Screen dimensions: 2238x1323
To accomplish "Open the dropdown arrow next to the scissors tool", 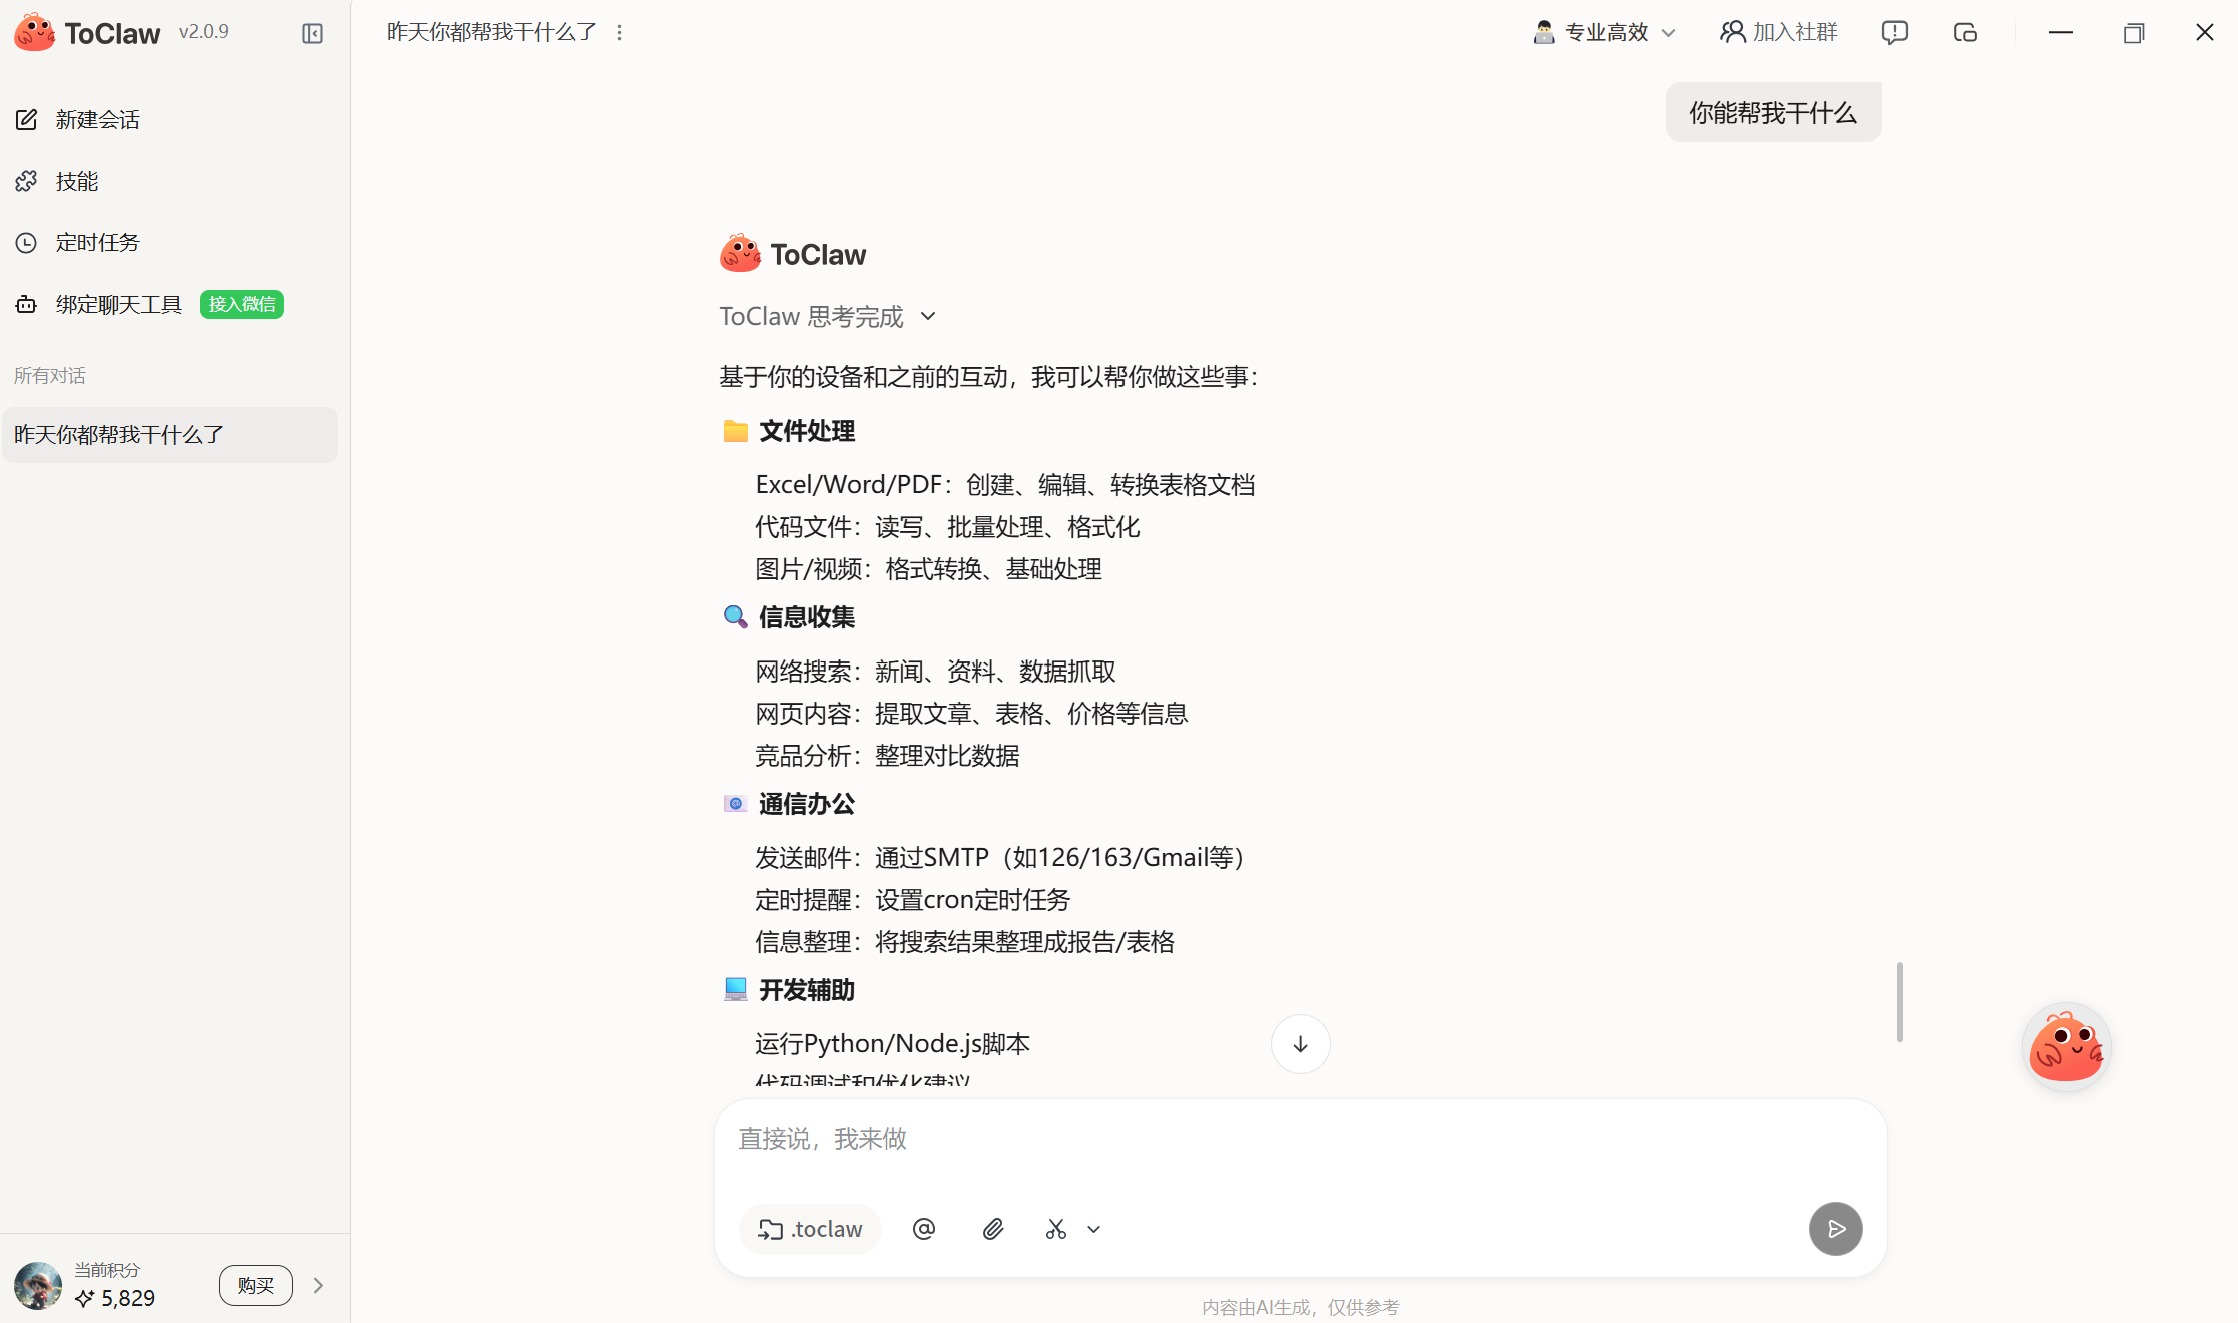I will [x=1094, y=1229].
